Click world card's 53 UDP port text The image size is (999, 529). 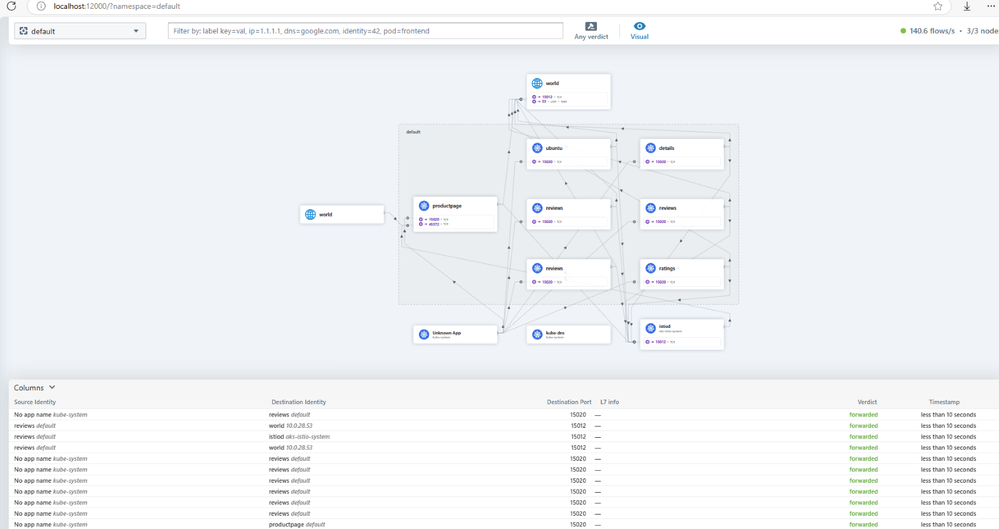(552, 101)
